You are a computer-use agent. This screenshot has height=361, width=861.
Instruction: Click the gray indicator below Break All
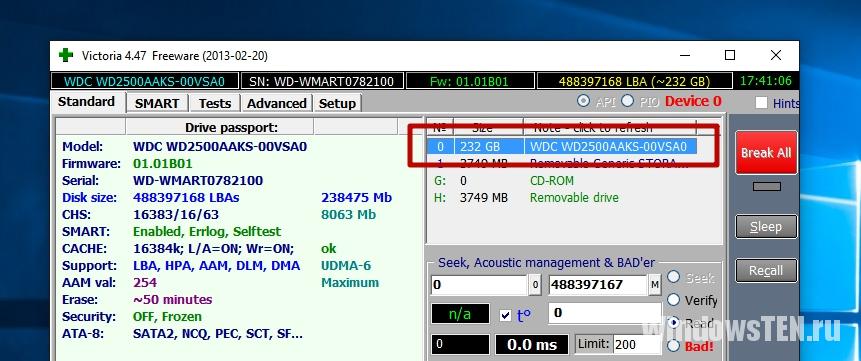click(766, 187)
